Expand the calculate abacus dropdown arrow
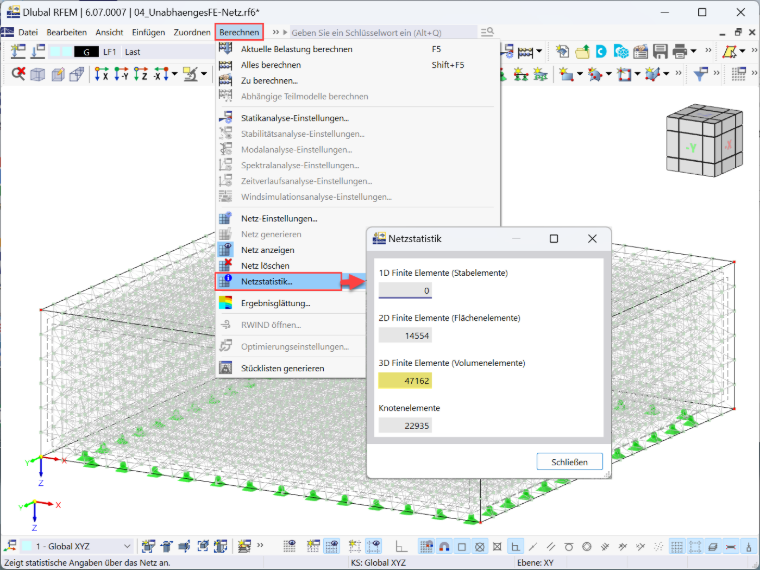Screen dimensions: 760x570 click(x=538, y=51)
